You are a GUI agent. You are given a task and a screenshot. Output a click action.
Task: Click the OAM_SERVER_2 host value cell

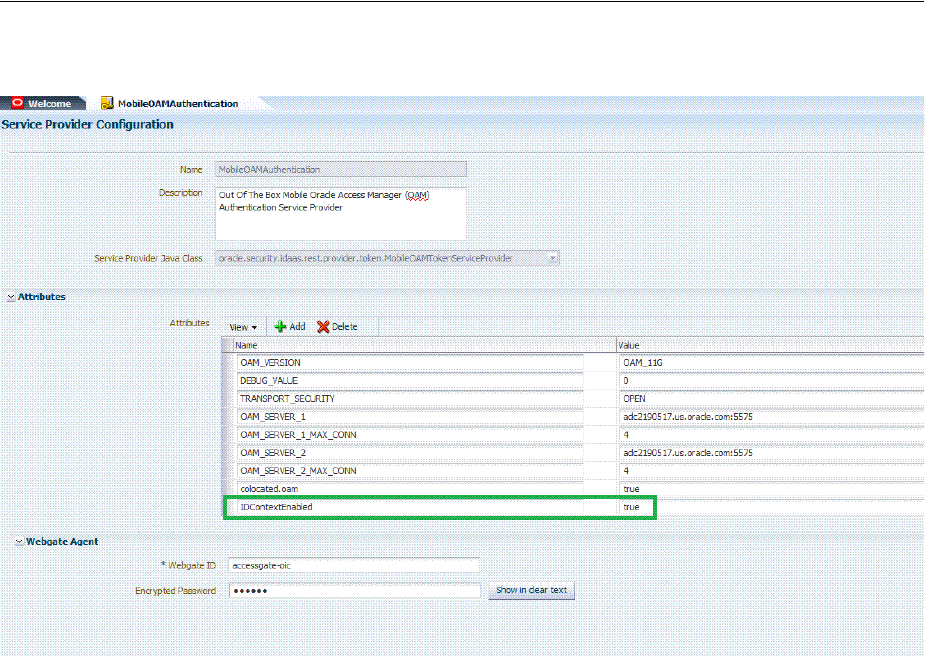(x=772, y=453)
